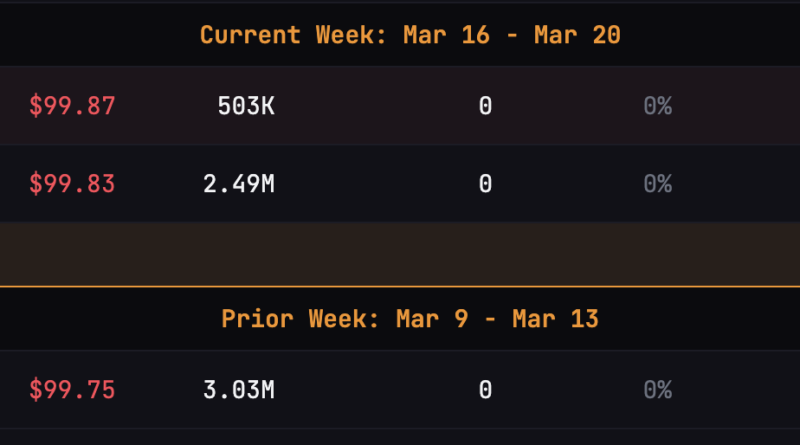Click the Current Week: Mar 16 - Mar 20 header
This screenshot has width=800, height=445.
coord(410,35)
